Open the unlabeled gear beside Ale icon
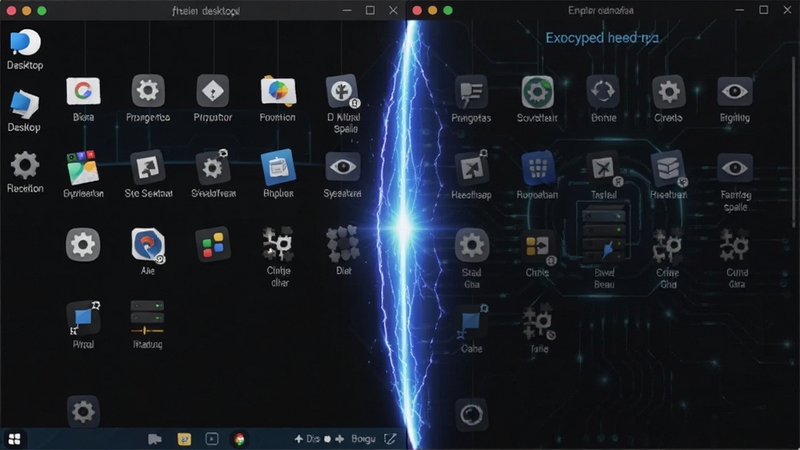The width and height of the screenshot is (800, 450). point(83,245)
